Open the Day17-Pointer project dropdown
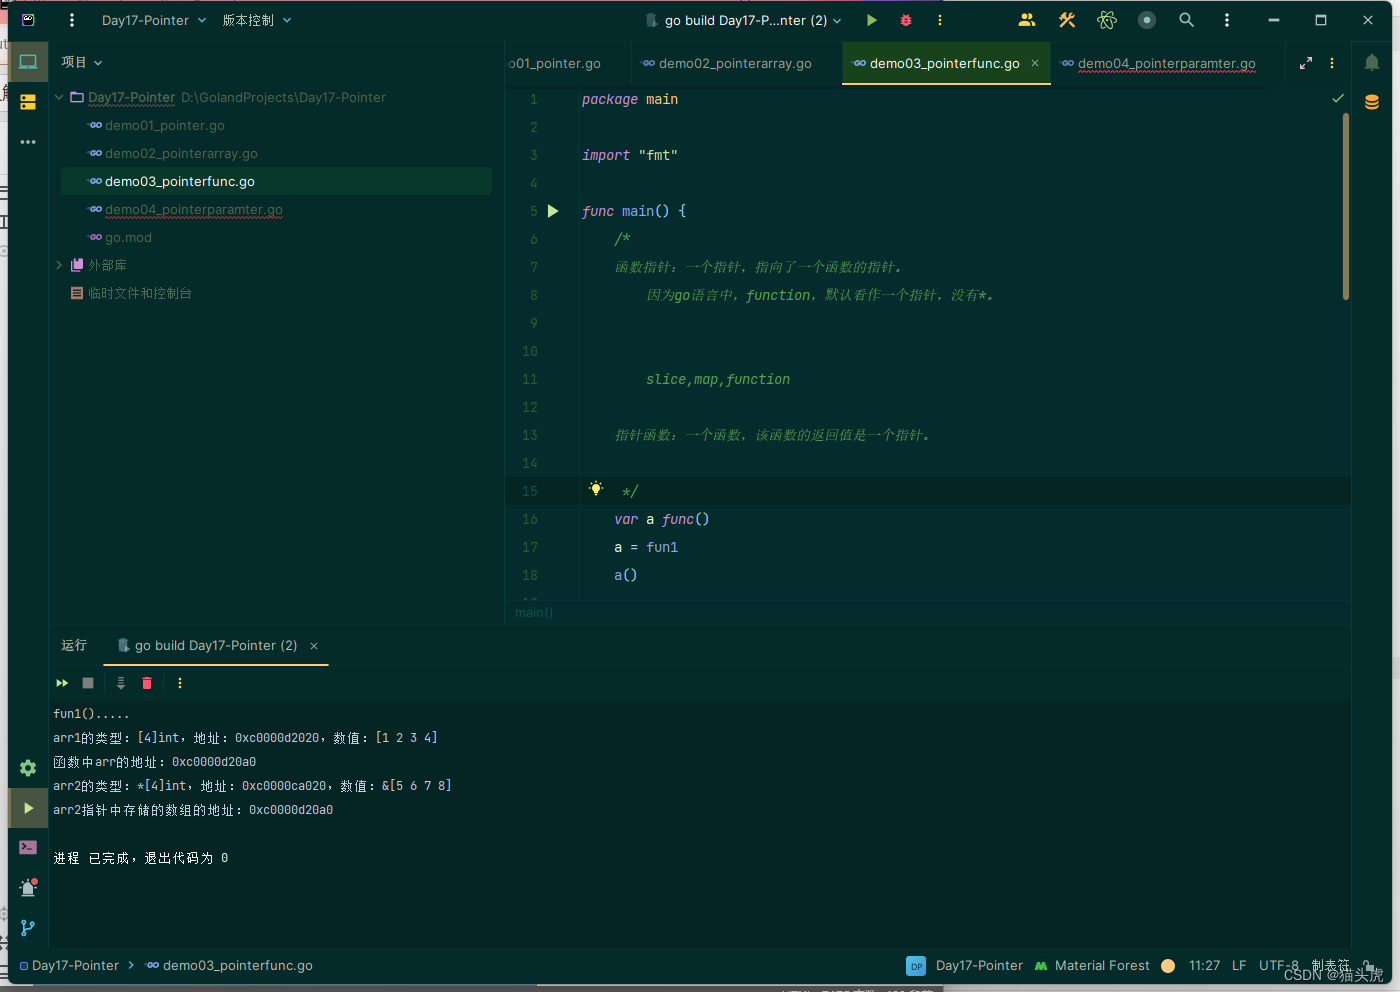This screenshot has width=1400, height=992. coord(154,20)
